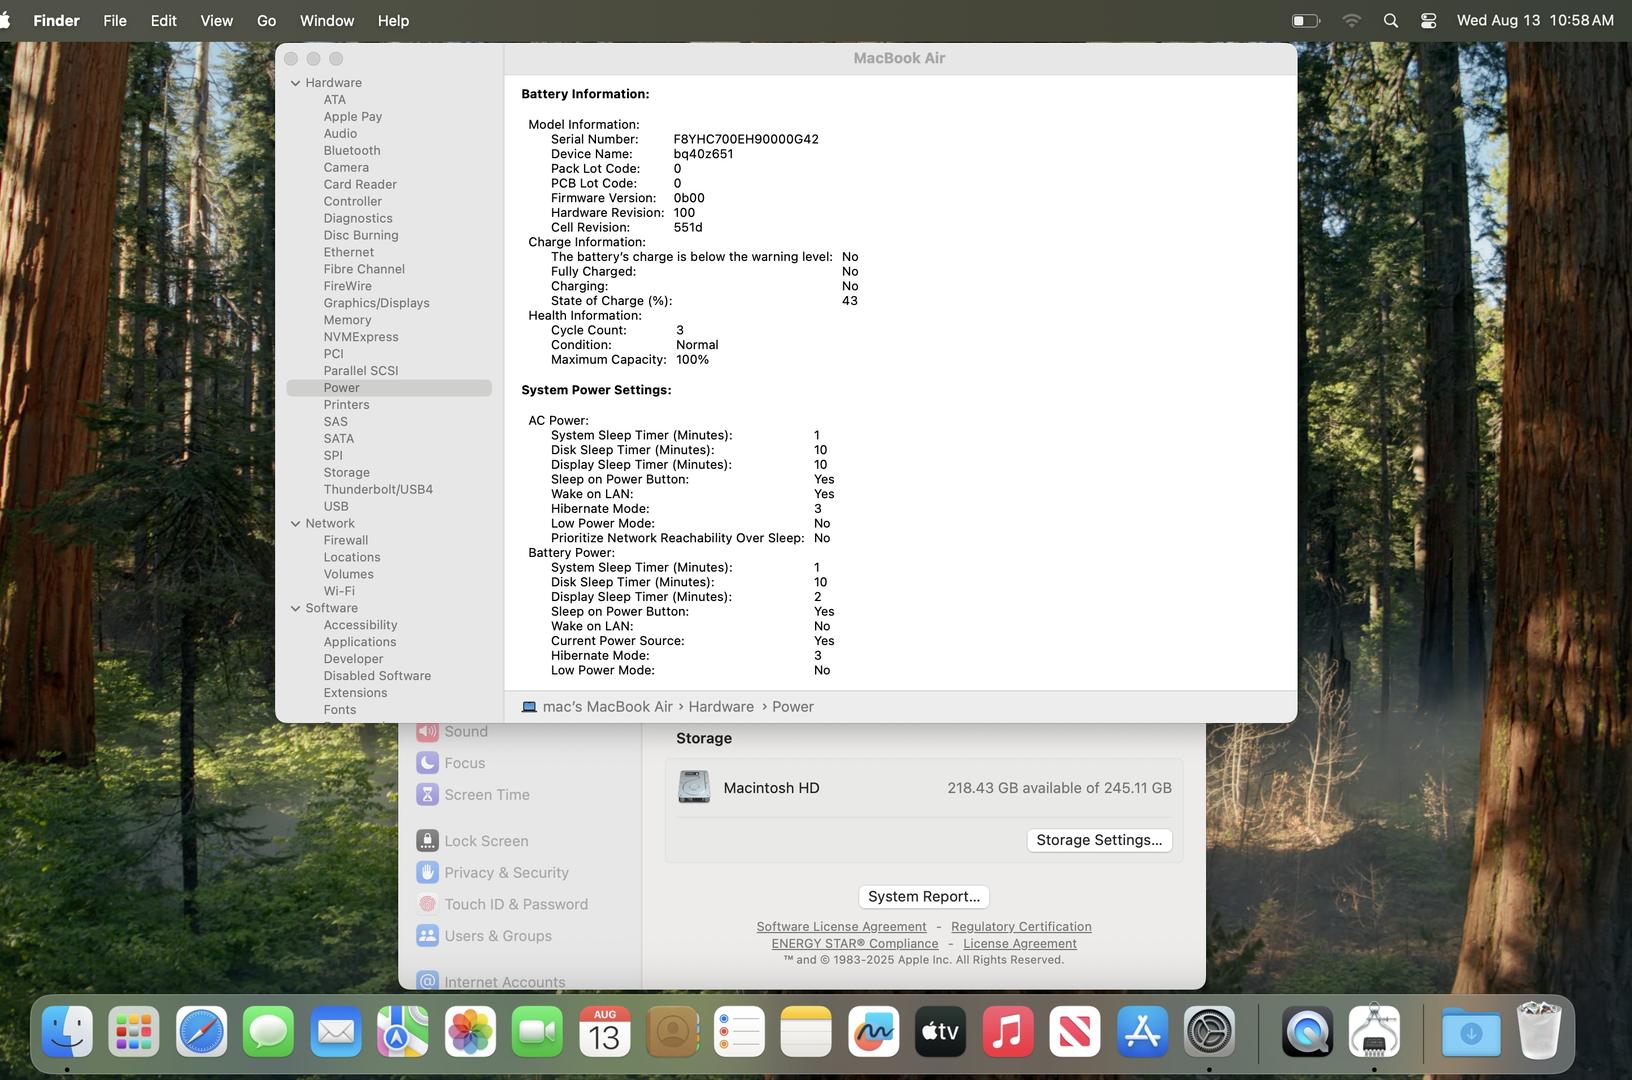Image resolution: width=1632 pixels, height=1080 pixels.
Task: Open Mail app in dock
Action: 336,1031
